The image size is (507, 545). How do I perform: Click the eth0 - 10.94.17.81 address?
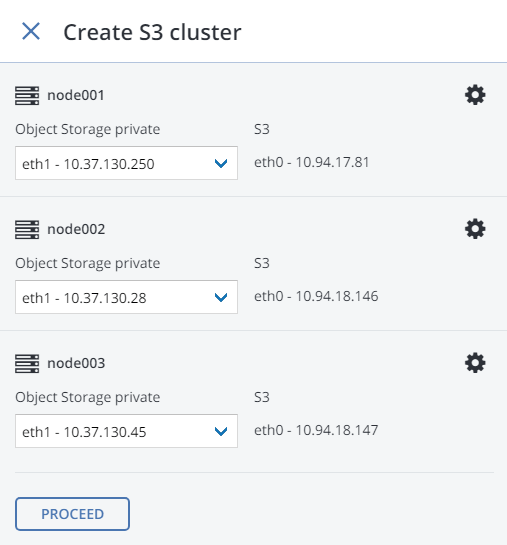coord(311,162)
